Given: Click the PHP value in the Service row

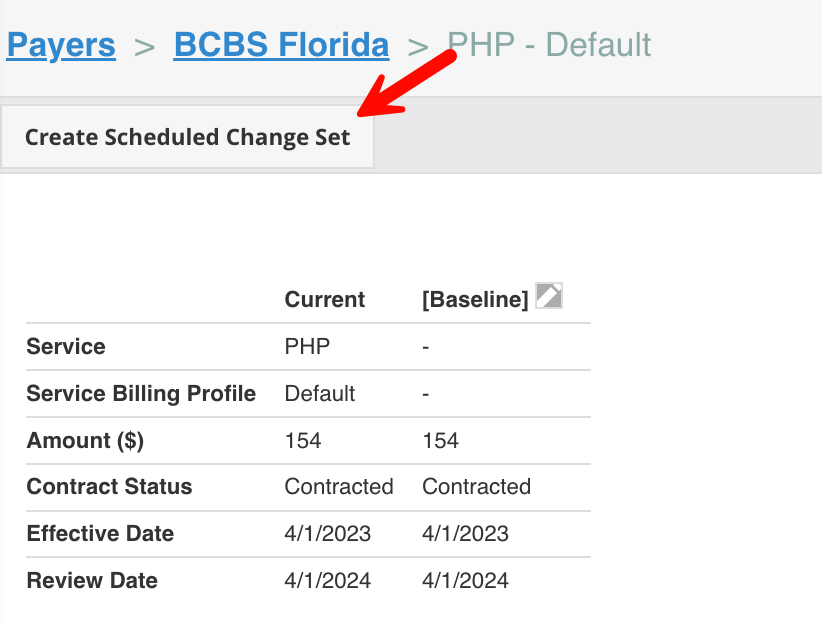Looking at the screenshot, I should pos(307,347).
